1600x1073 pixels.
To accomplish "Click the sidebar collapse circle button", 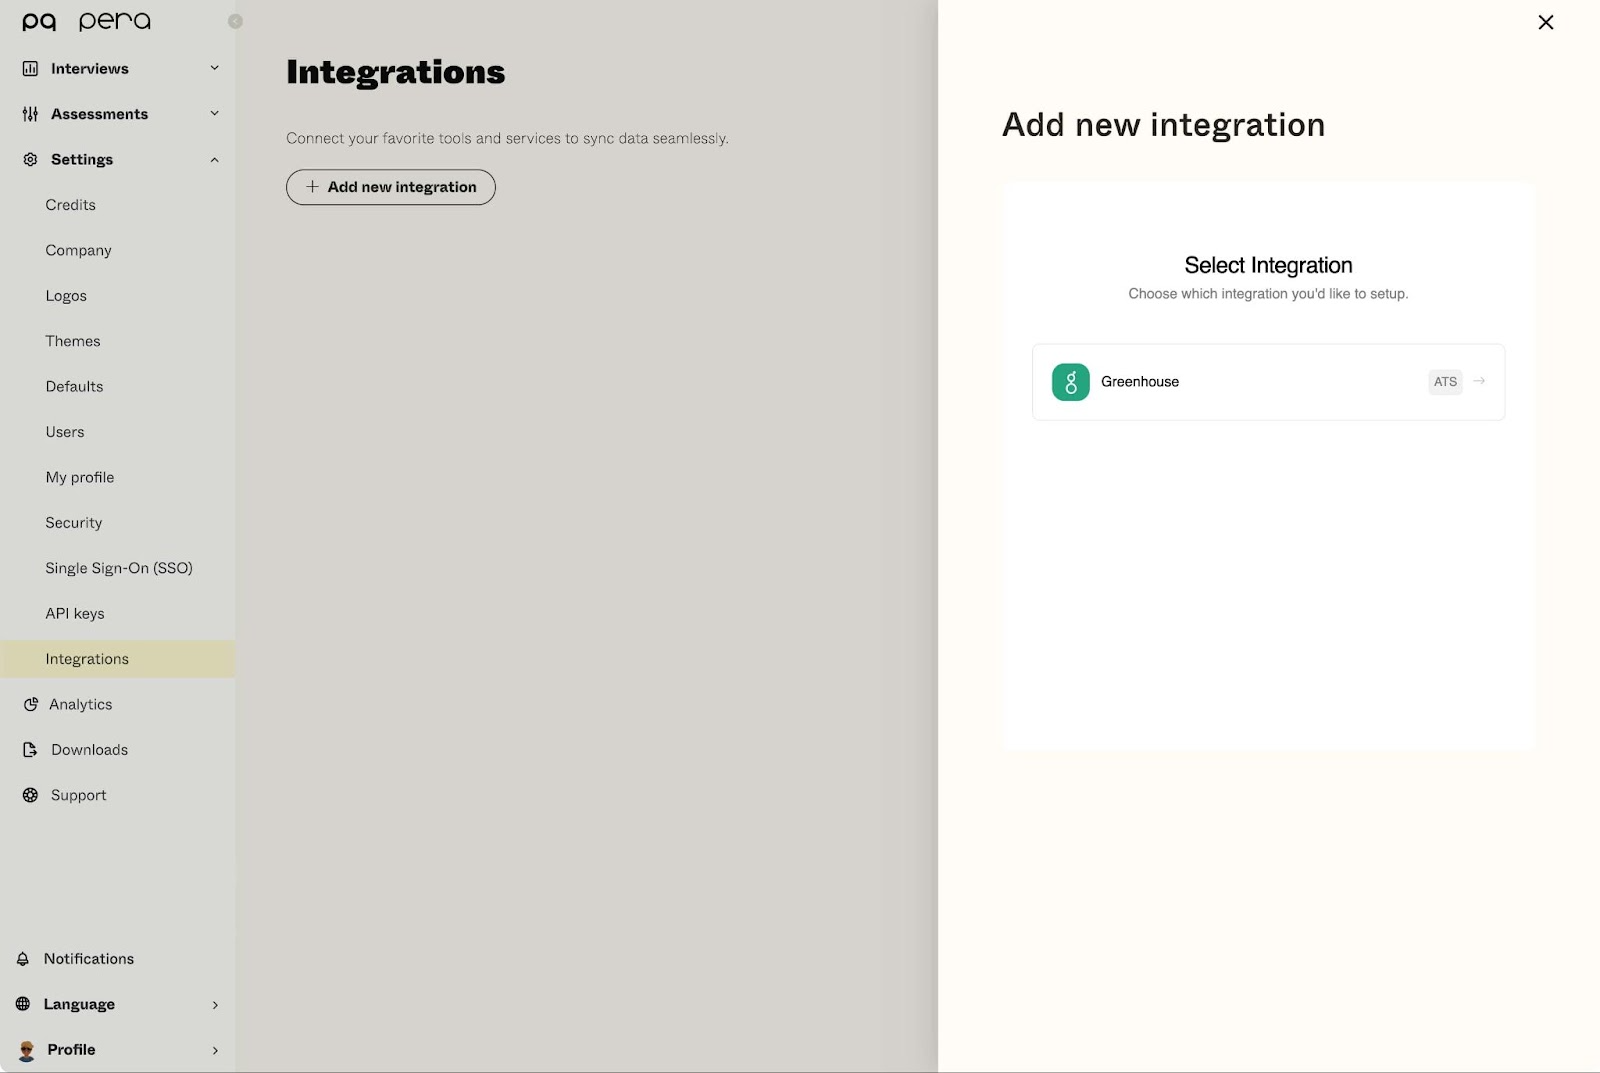I will coord(235,21).
